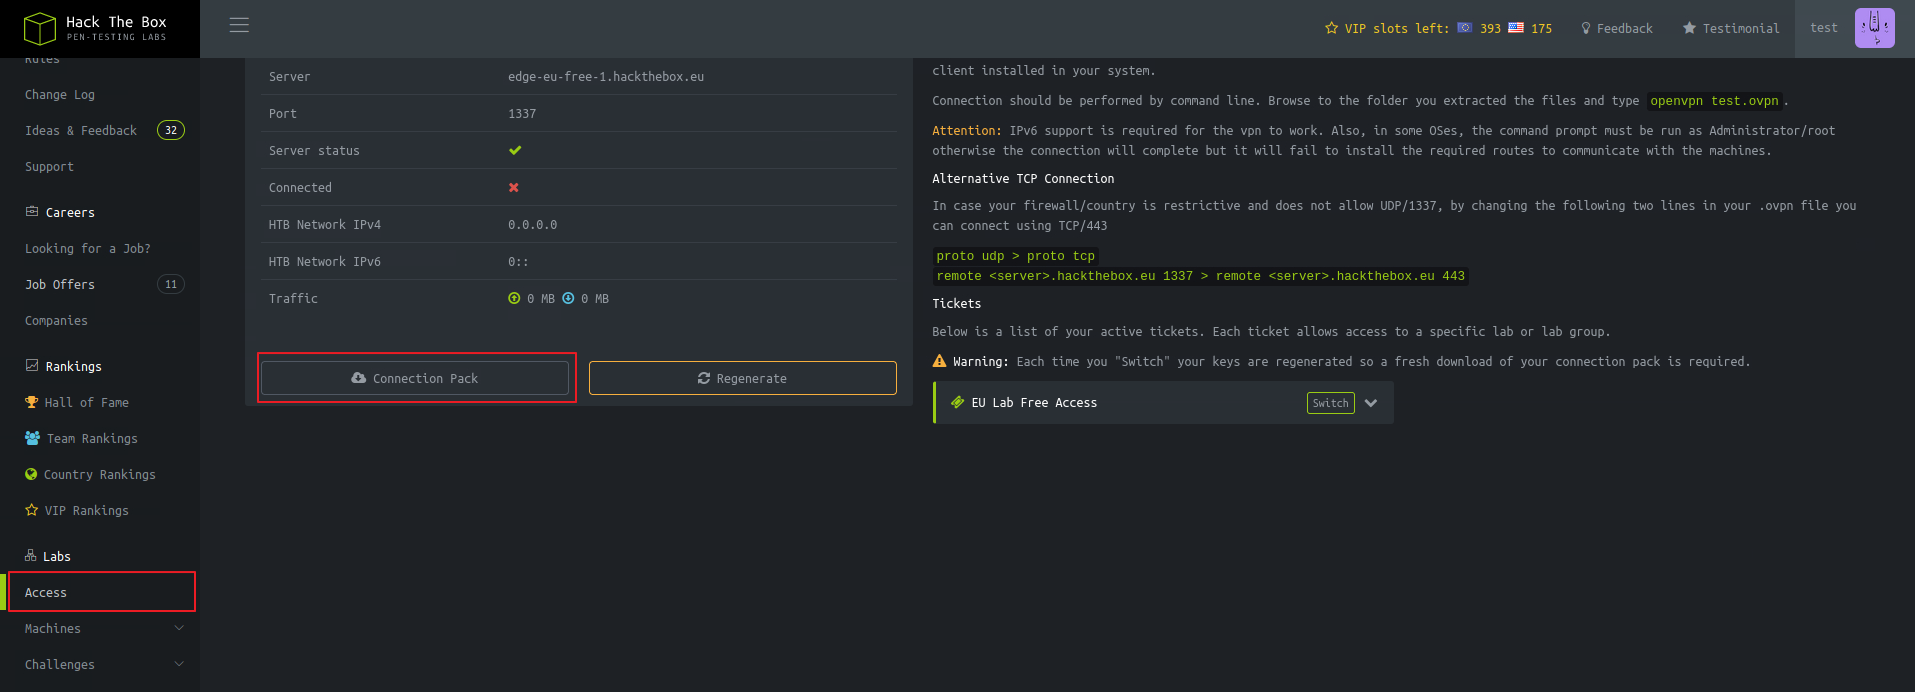Image resolution: width=1915 pixels, height=692 pixels.
Task: Click the openvpn test.ovpn command
Action: point(1714,100)
